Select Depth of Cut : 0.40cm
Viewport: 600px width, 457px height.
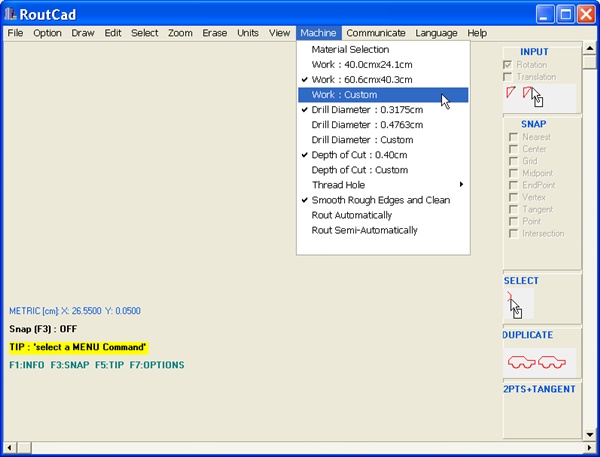[383, 155]
